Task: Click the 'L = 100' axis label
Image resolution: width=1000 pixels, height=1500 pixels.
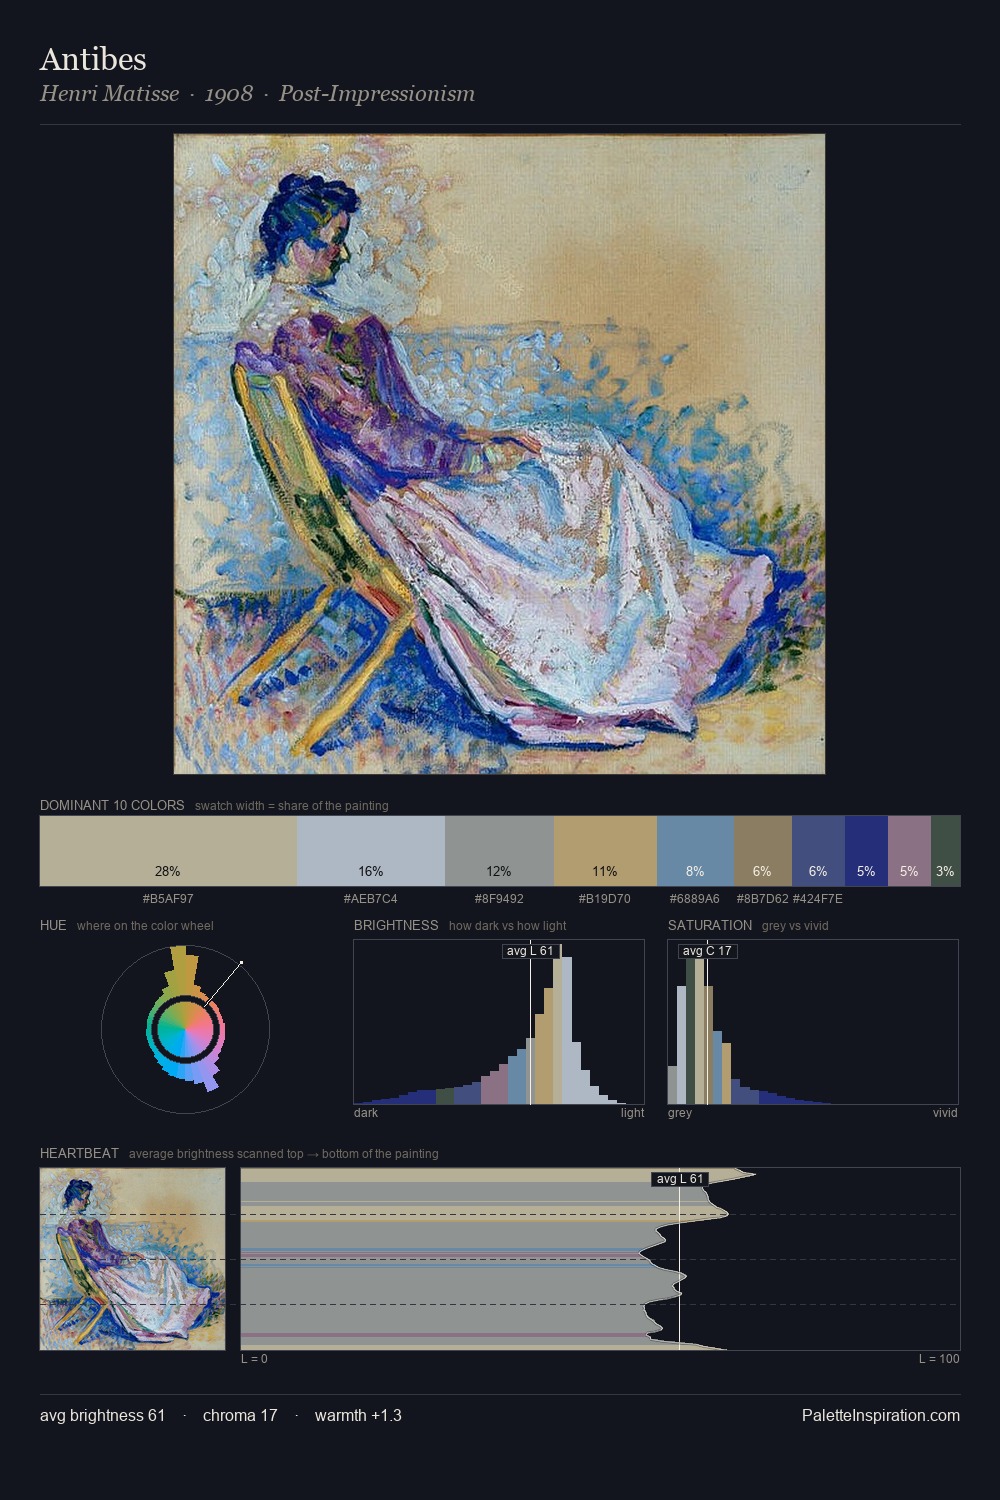Action: pyautogui.click(x=939, y=1359)
